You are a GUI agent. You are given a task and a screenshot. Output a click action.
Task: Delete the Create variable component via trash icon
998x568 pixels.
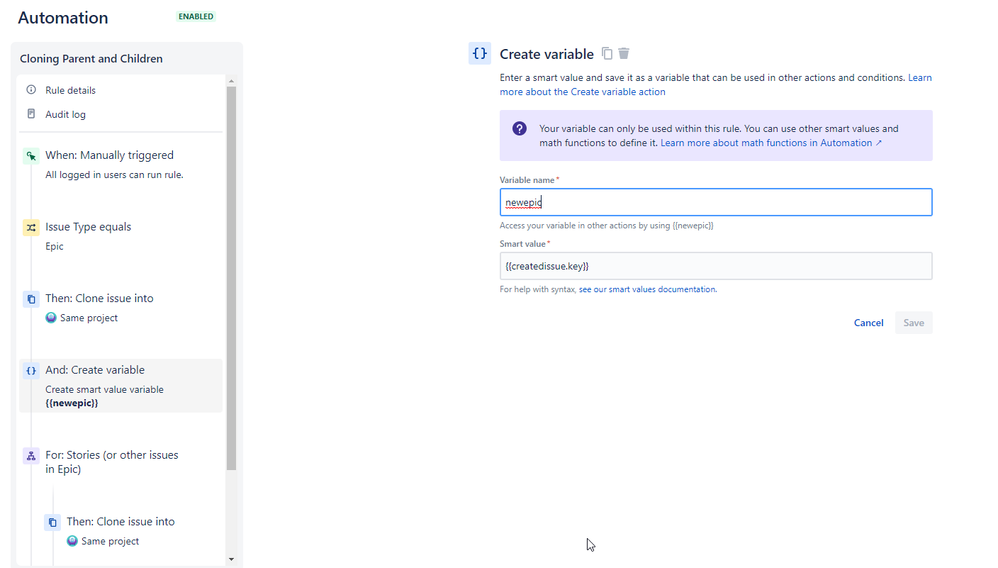[x=624, y=53]
